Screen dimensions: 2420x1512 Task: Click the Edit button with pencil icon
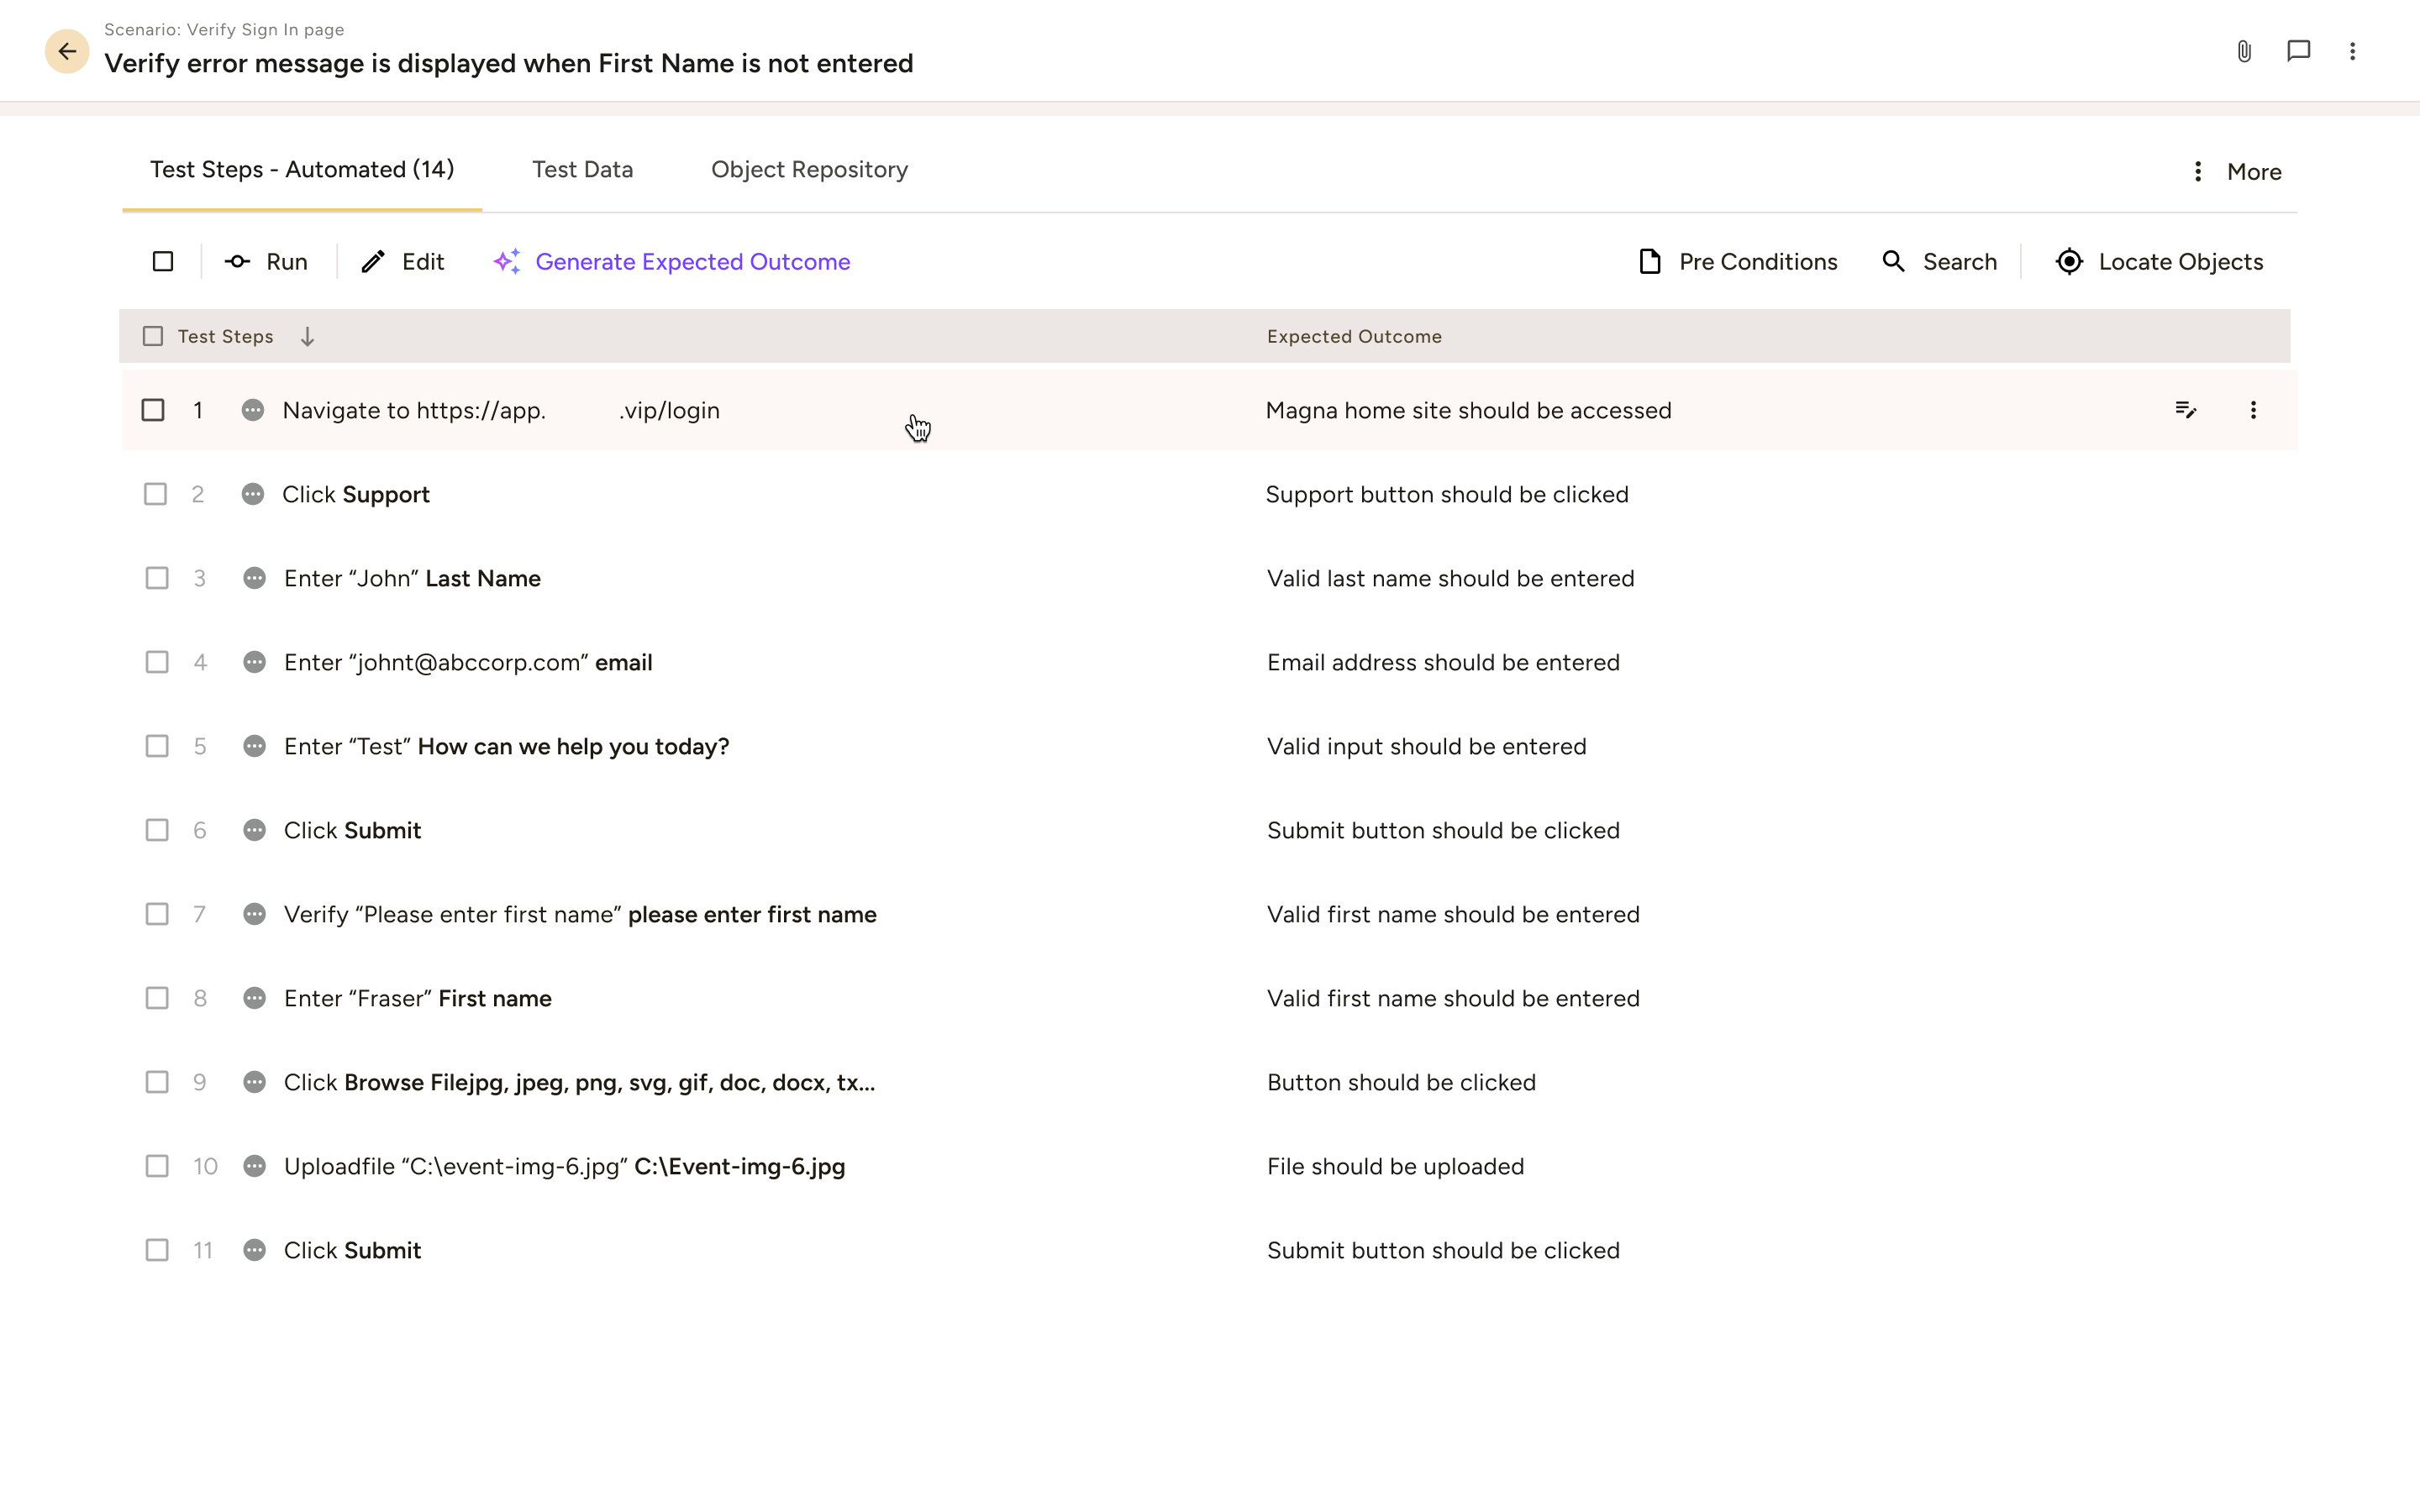pos(403,261)
